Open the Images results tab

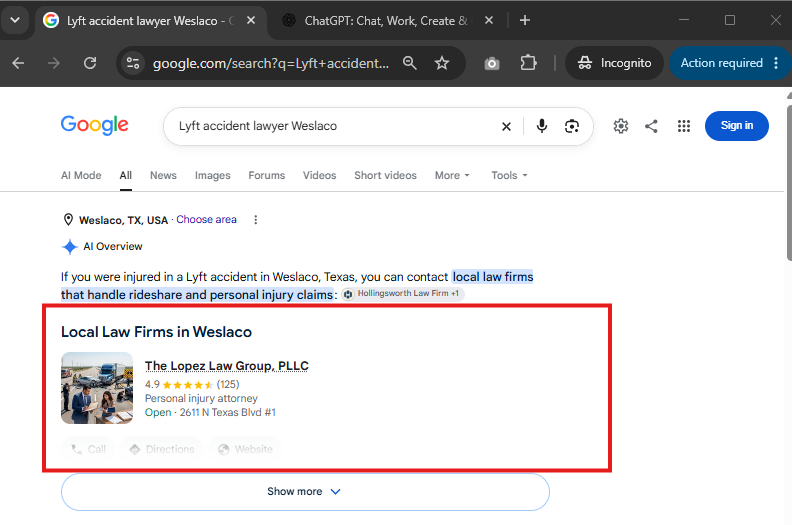213,175
